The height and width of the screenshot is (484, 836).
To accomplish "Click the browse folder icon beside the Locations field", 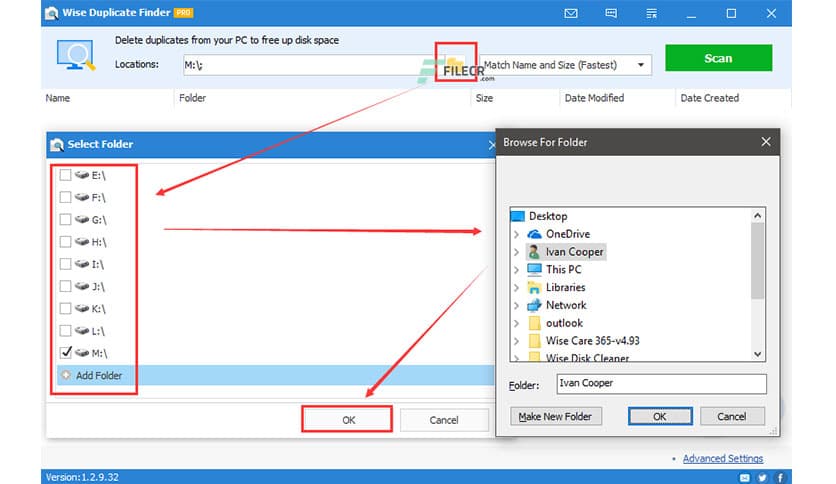I will 455,64.
